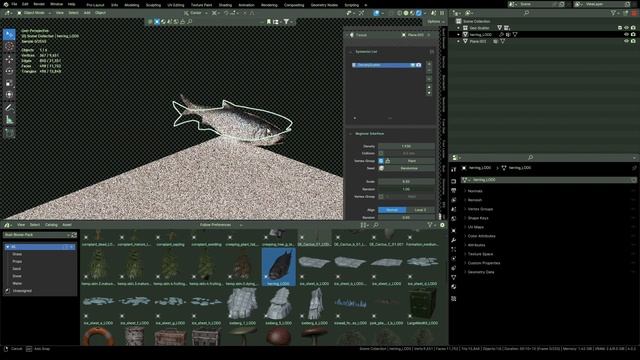The height and width of the screenshot is (360, 640).
Task: Open the viewport editor type menu
Action: pyautogui.click(x=8, y=13)
